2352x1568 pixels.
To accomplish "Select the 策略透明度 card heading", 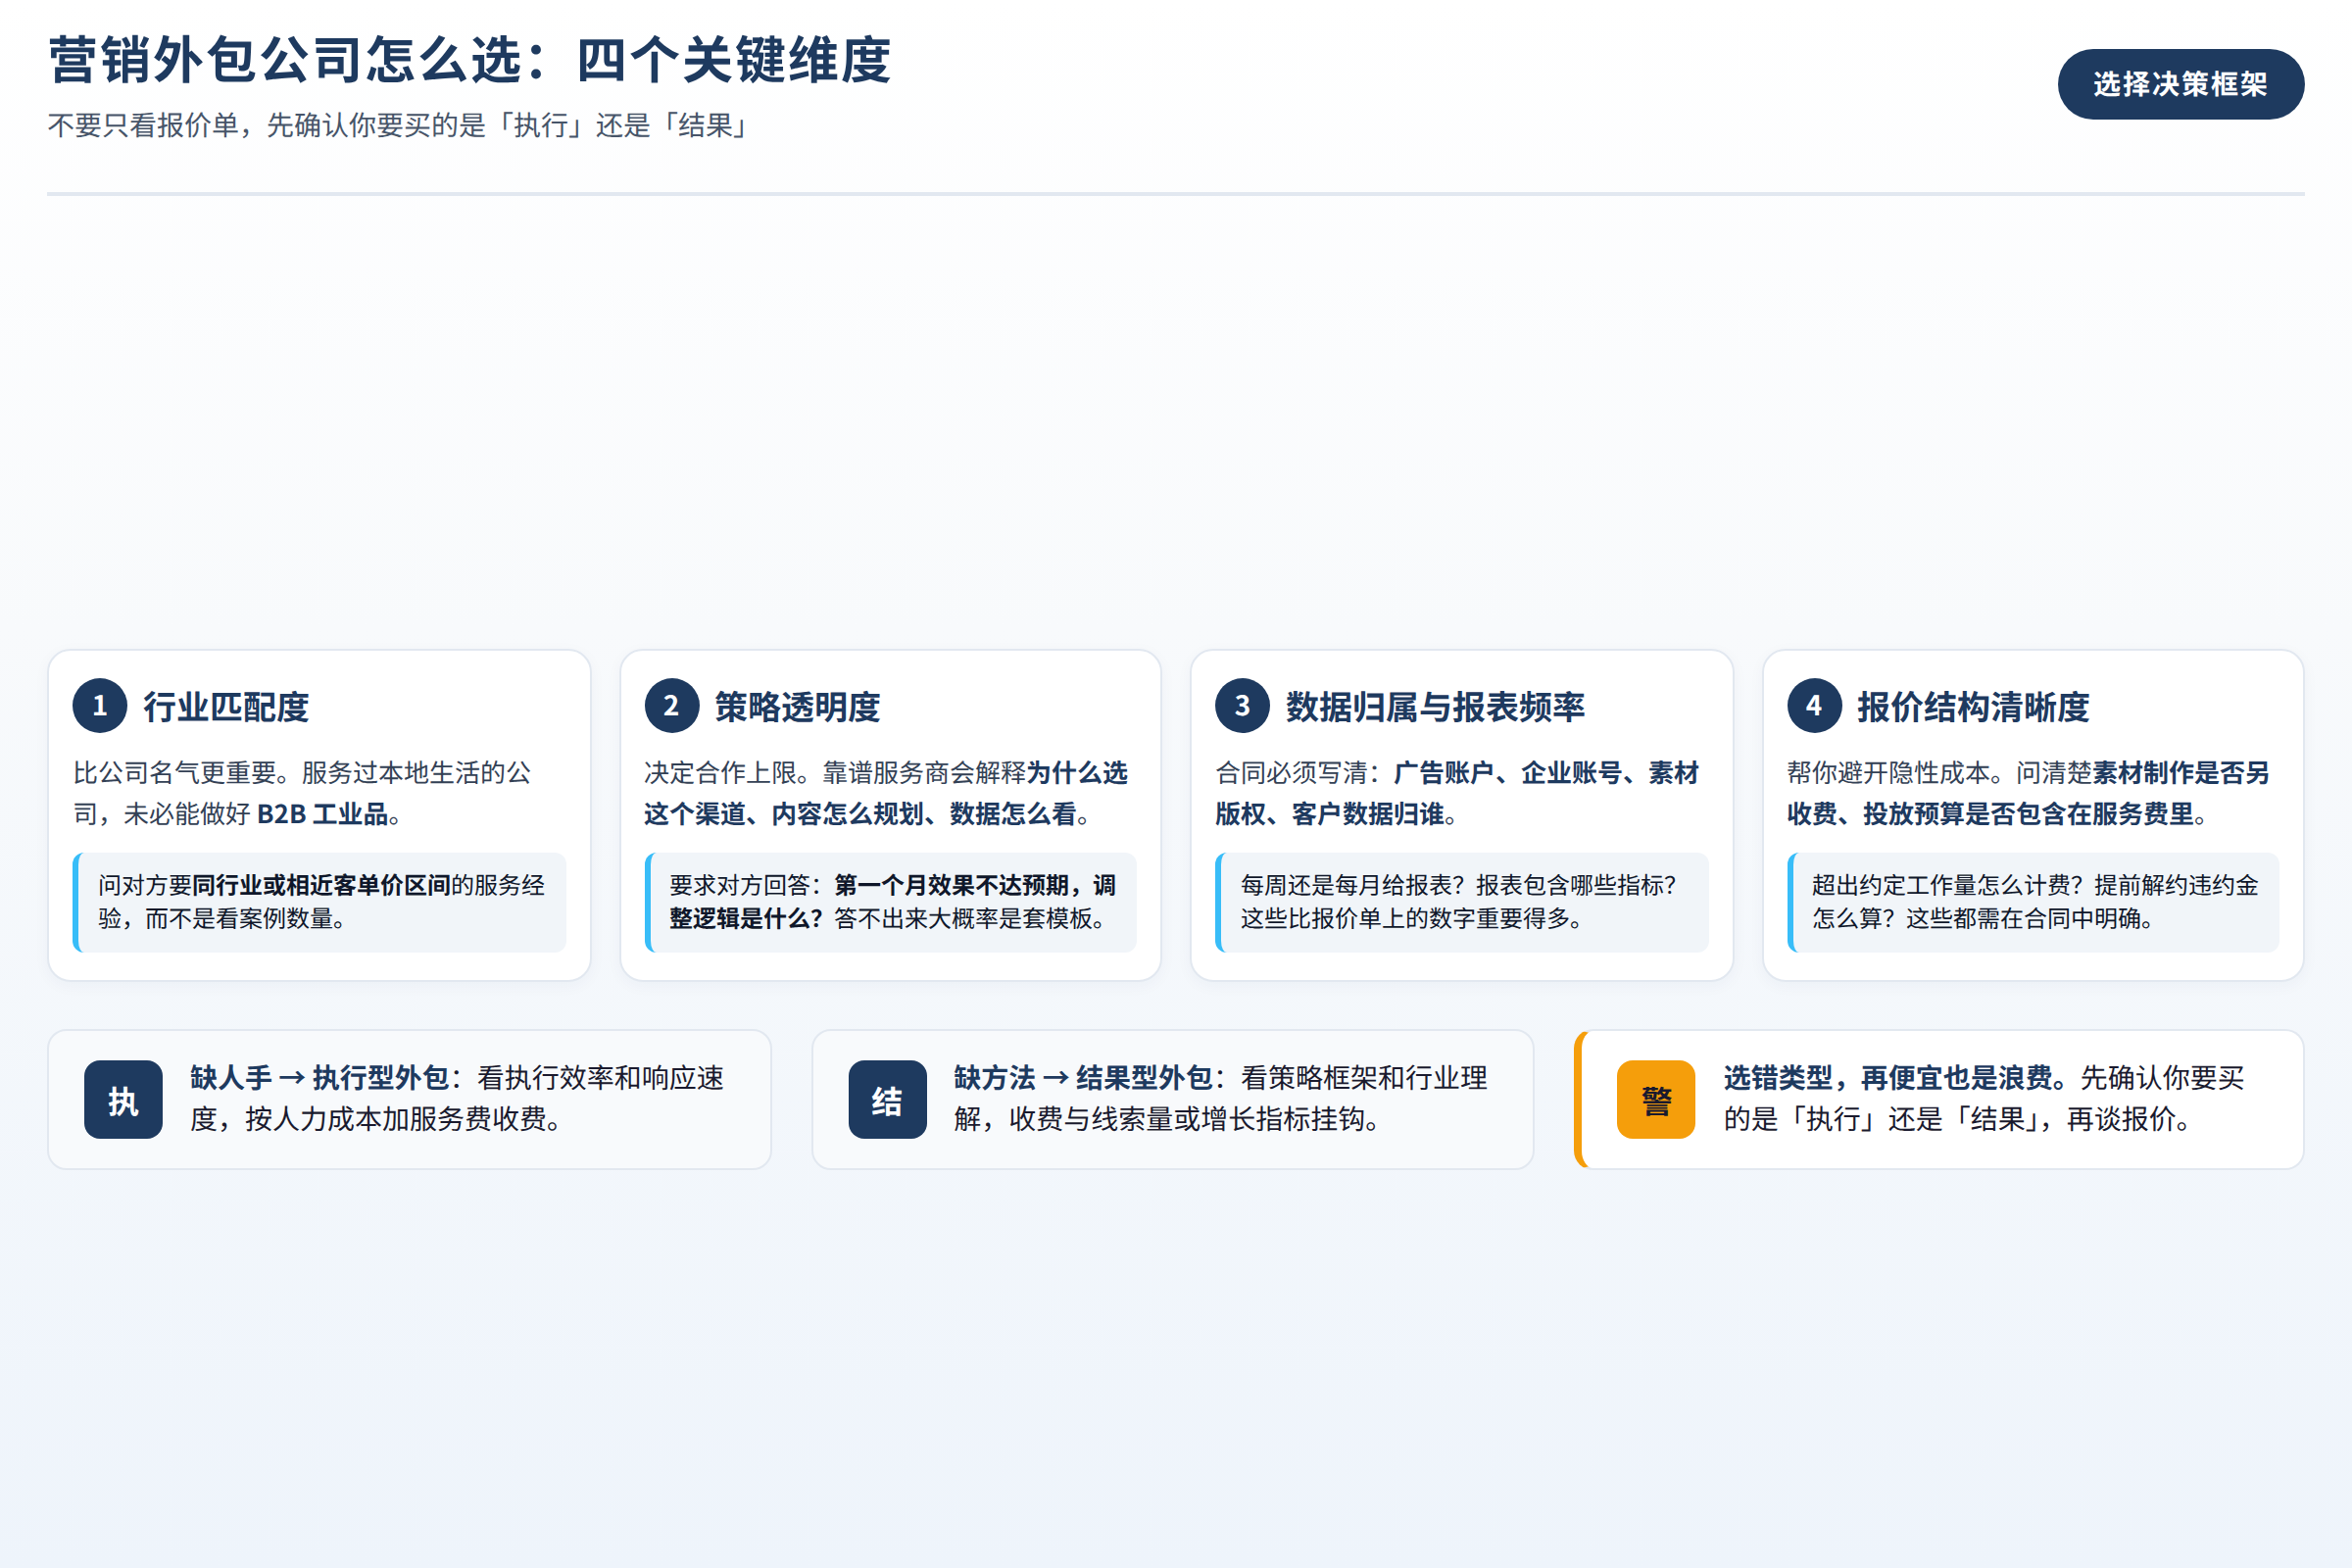I will tap(797, 707).
